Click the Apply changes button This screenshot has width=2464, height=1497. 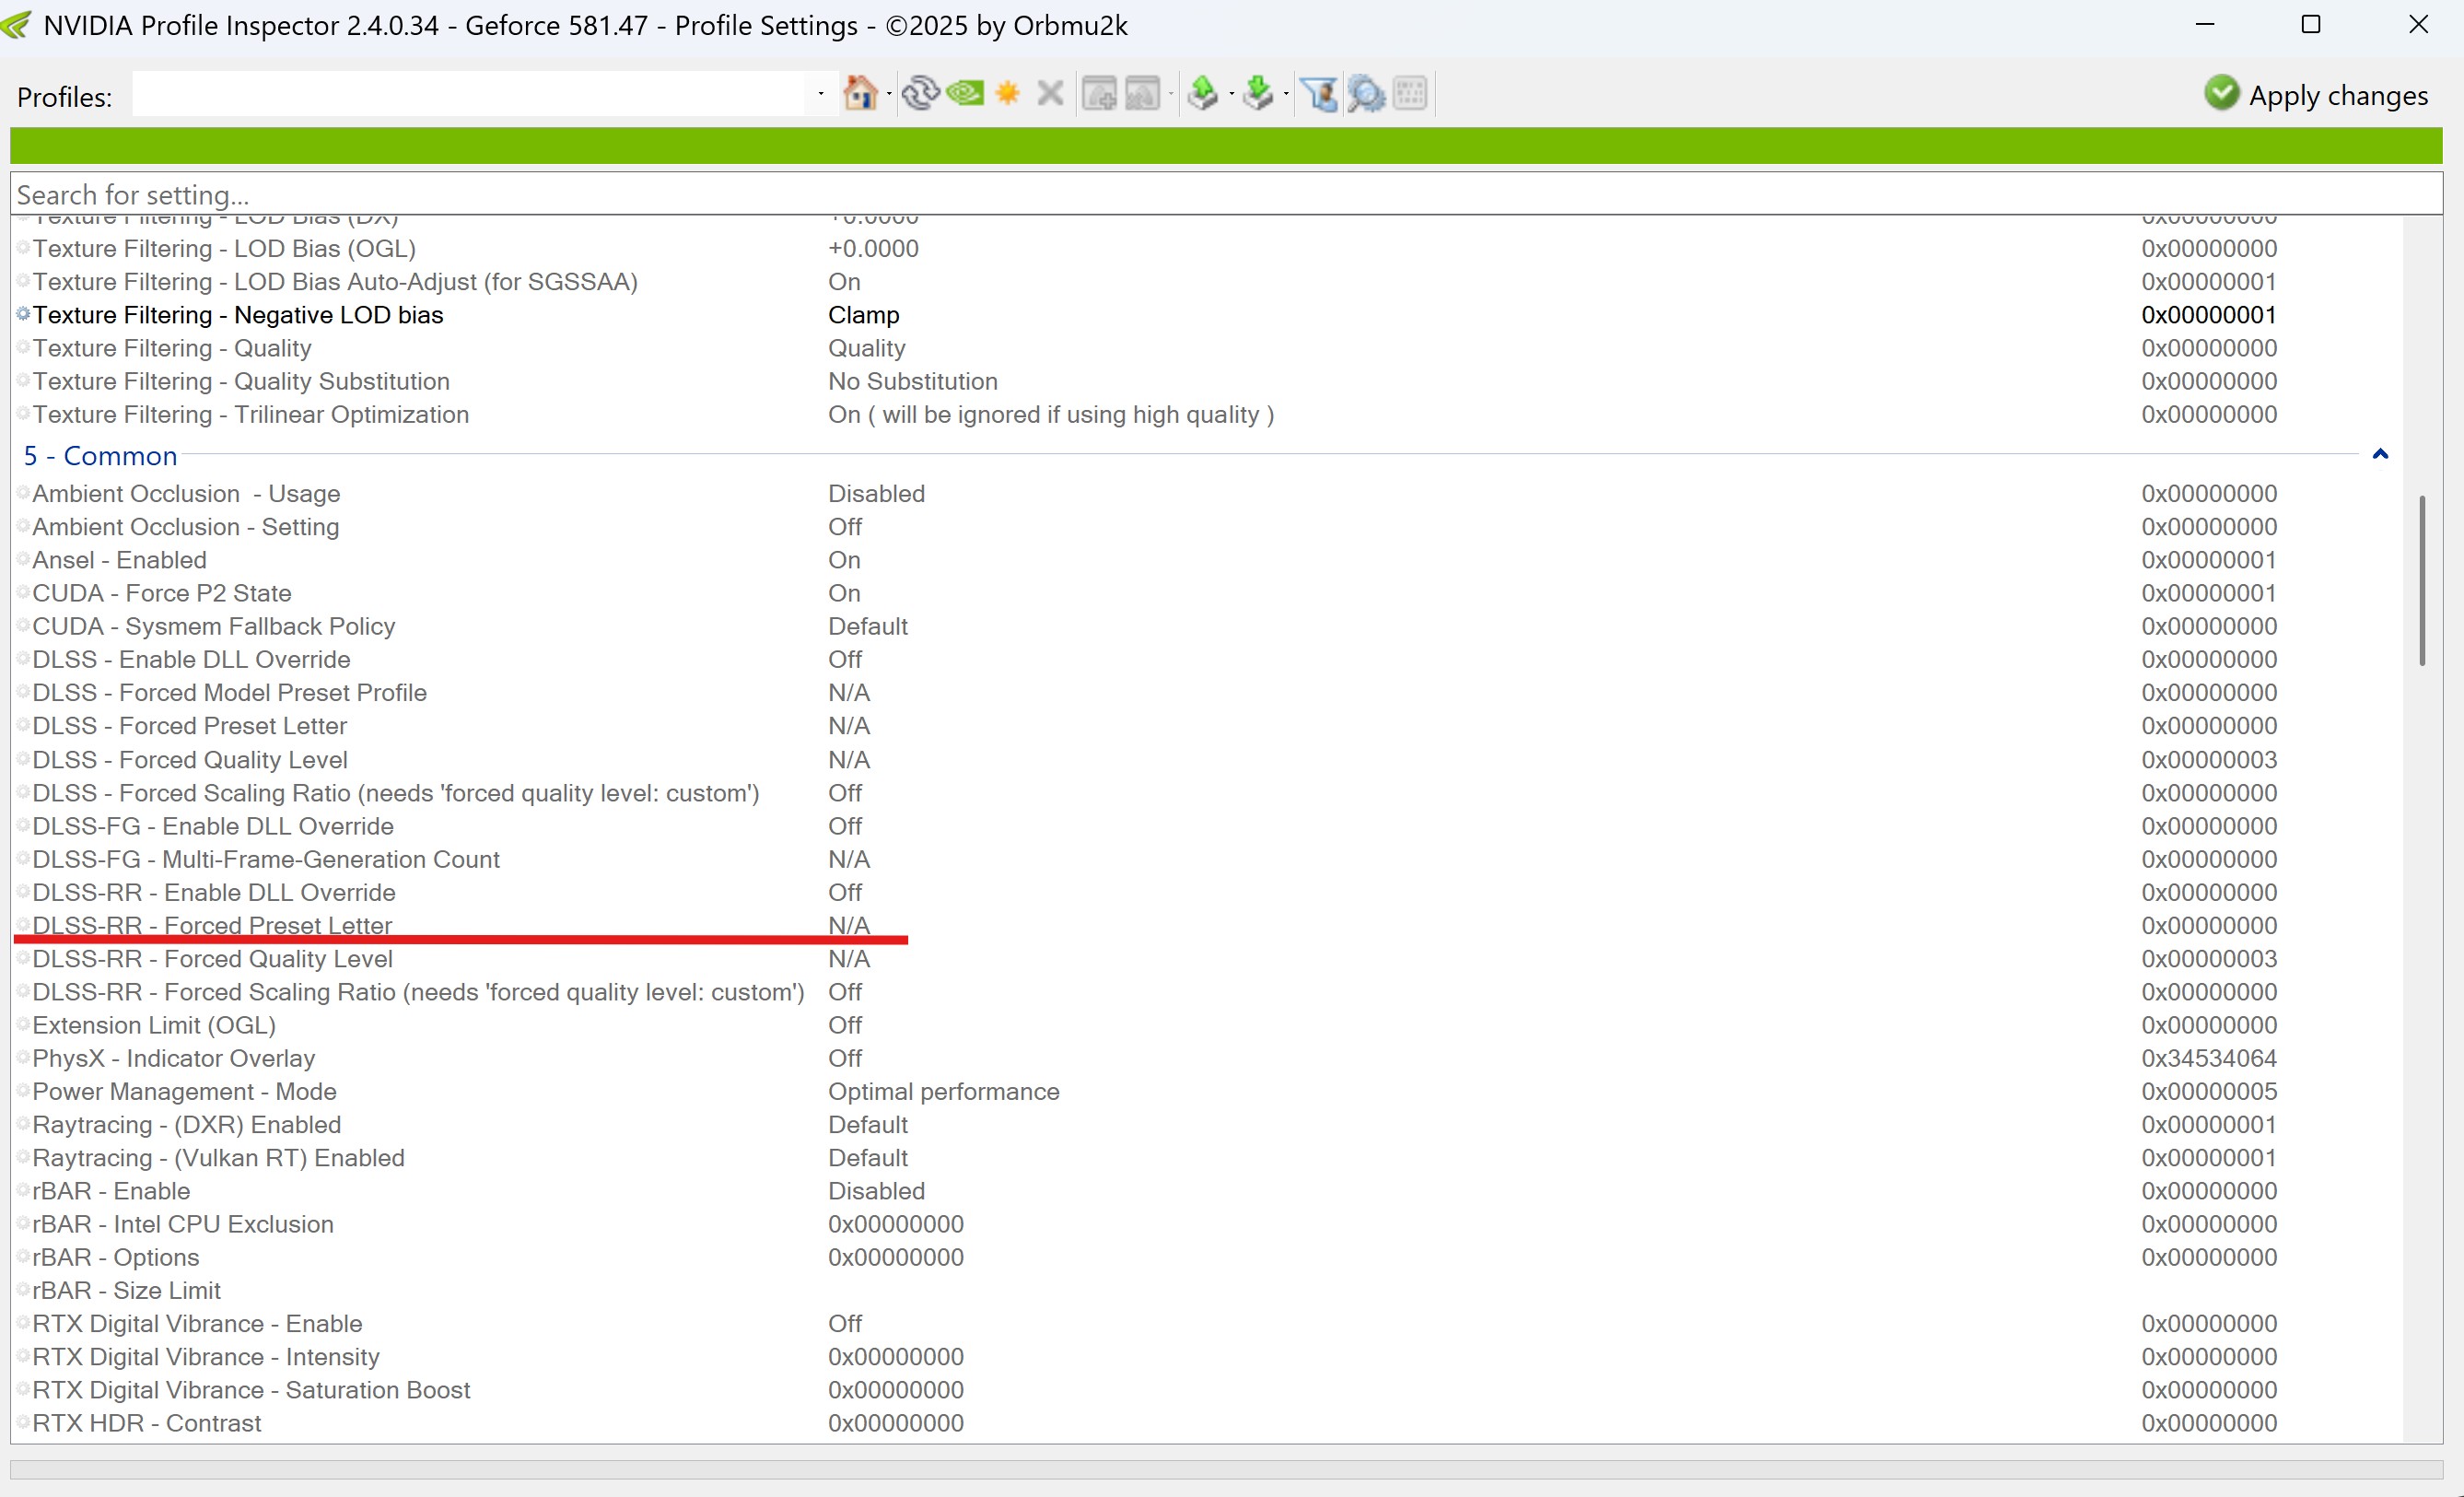pos(2316,95)
